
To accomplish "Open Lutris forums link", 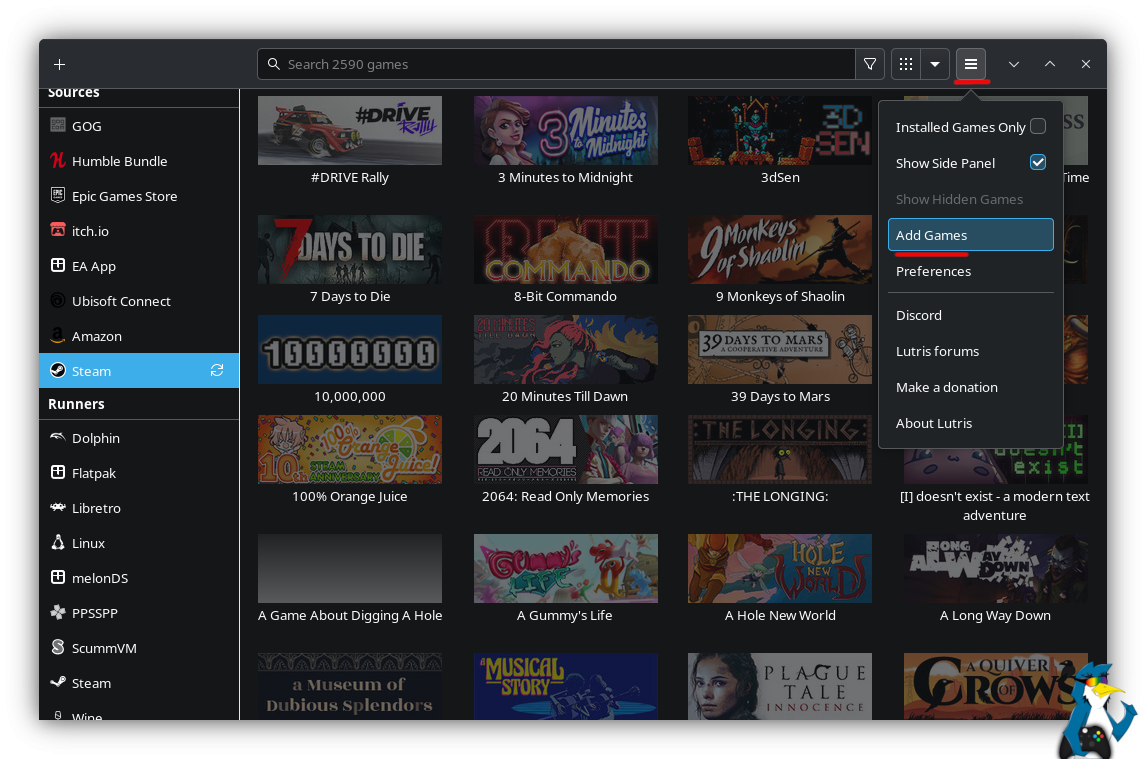I will tap(937, 351).
